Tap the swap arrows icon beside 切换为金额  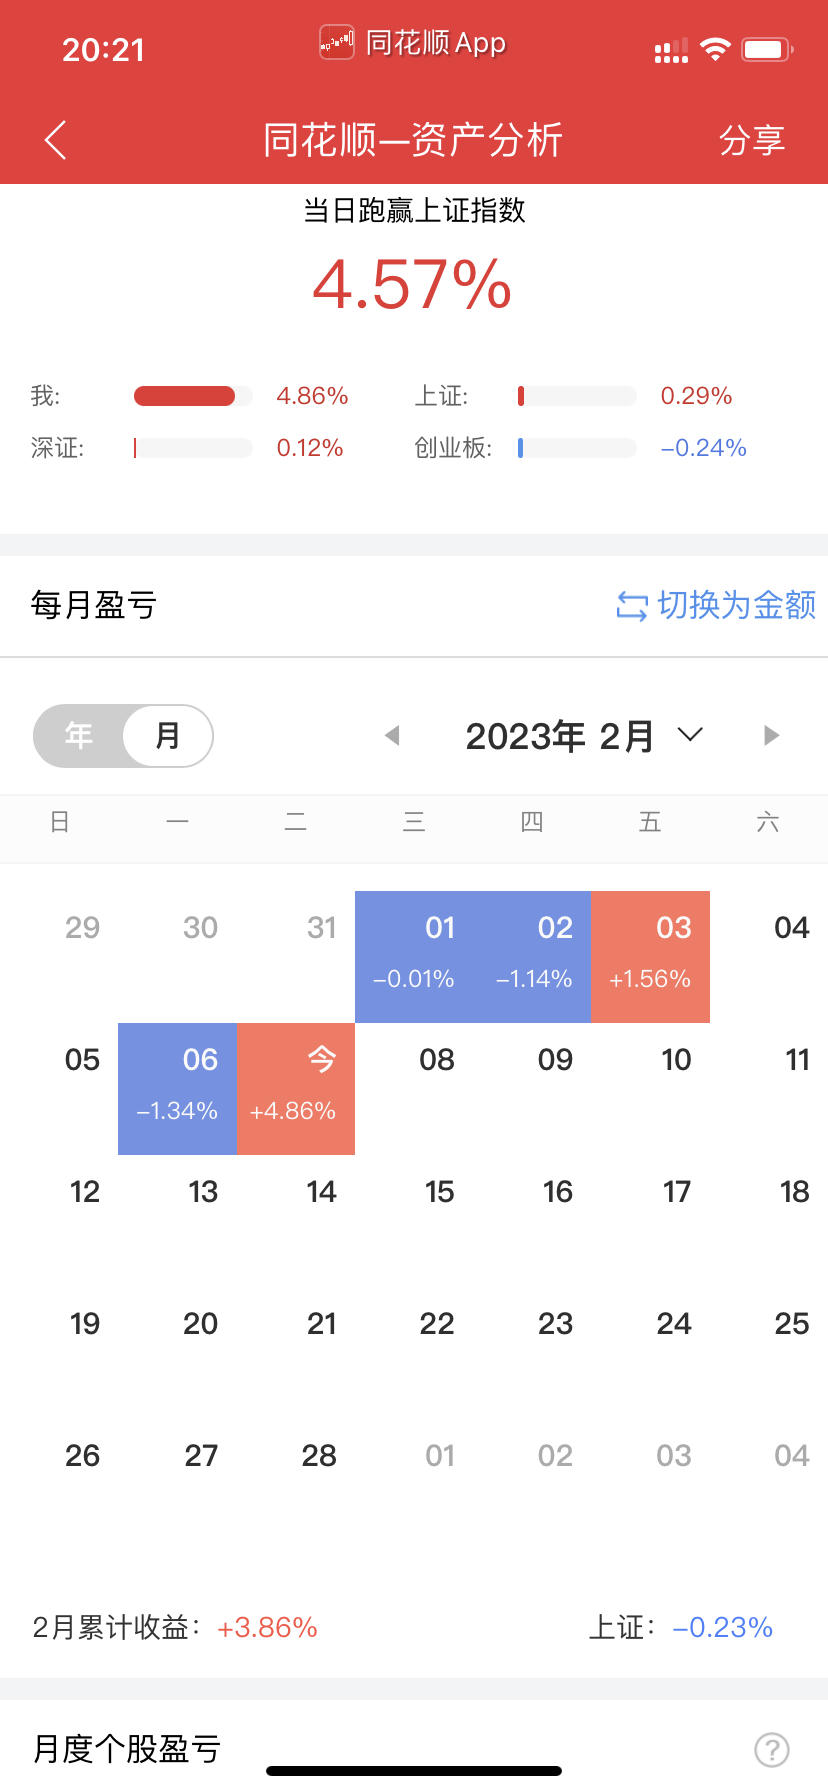pyautogui.click(x=632, y=606)
